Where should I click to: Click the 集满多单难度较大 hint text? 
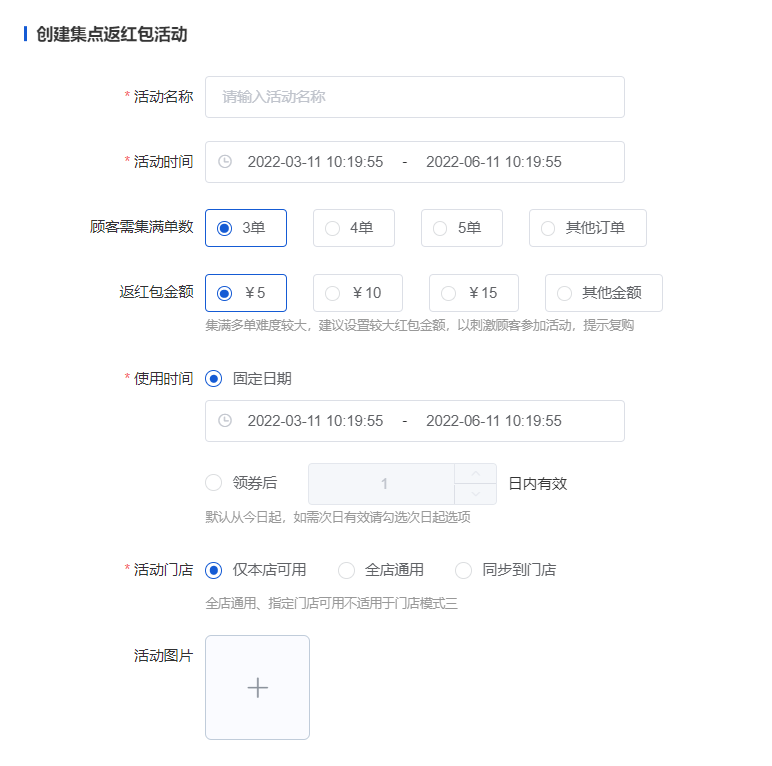point(419,325)
